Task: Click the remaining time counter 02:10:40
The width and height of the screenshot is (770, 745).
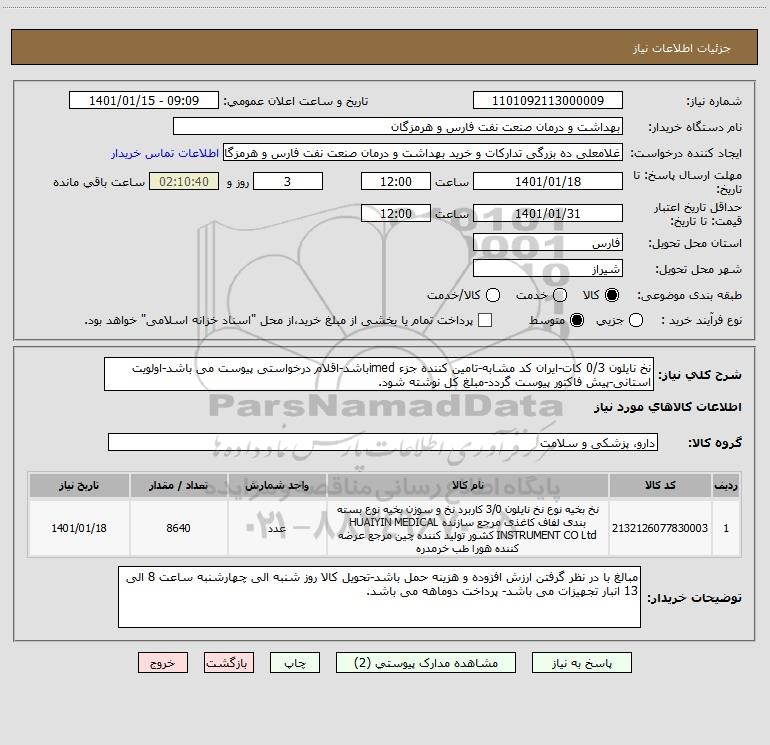Action: [x=184, y=181]
